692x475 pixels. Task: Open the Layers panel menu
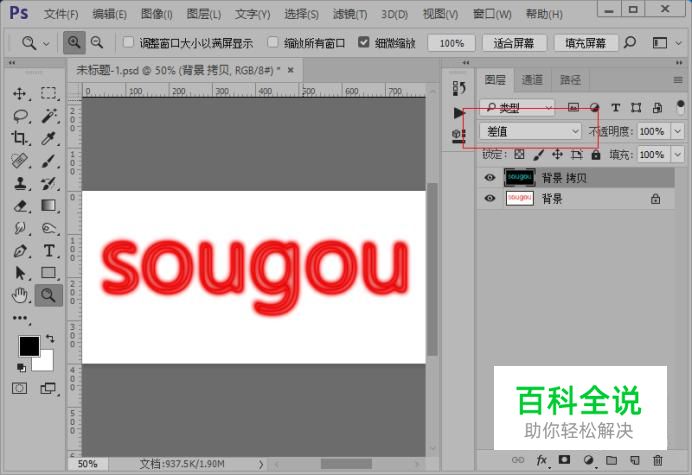[678, 80]
